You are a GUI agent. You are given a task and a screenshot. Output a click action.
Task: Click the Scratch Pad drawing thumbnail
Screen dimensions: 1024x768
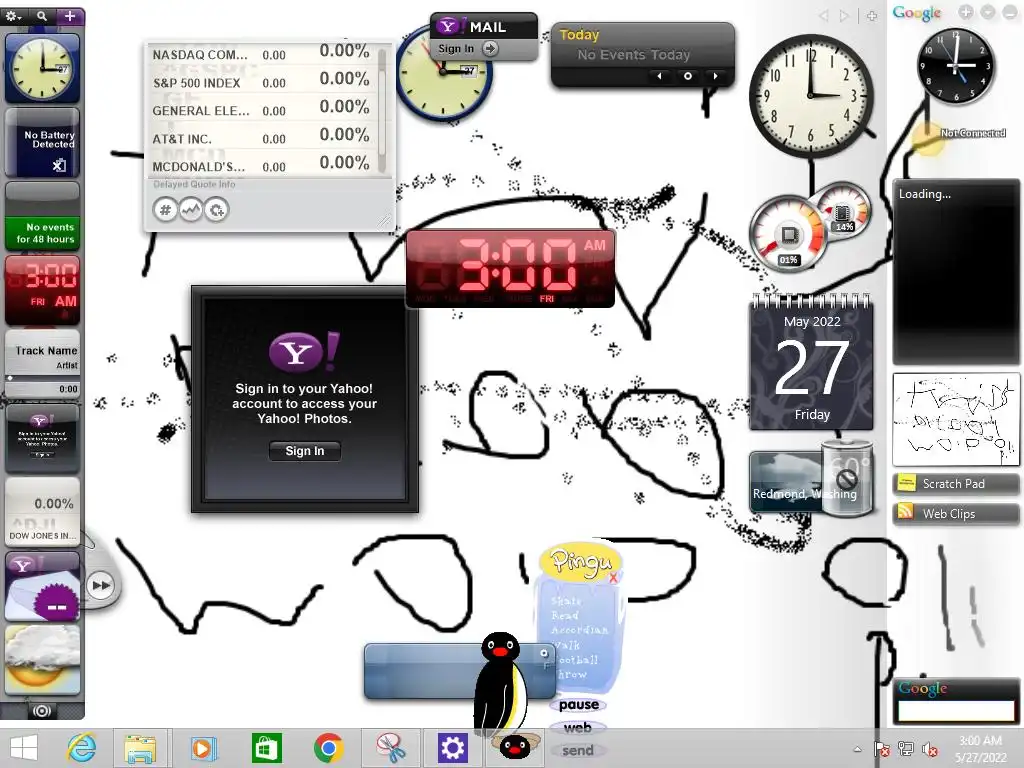[x=955, y=419]
